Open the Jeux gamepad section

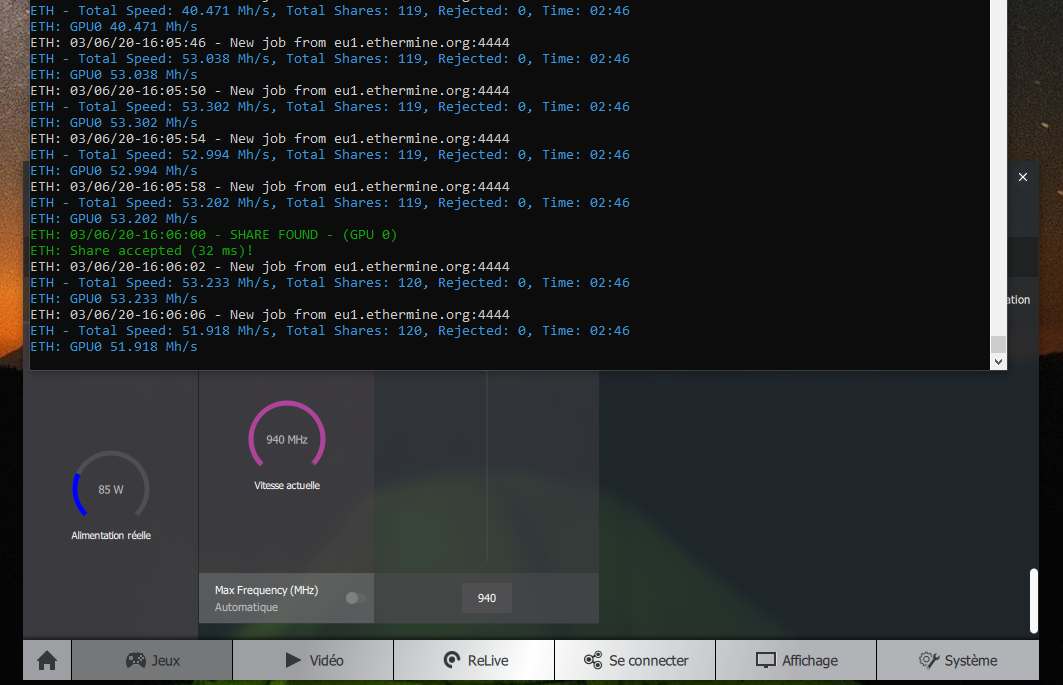[x=152, y=660]
